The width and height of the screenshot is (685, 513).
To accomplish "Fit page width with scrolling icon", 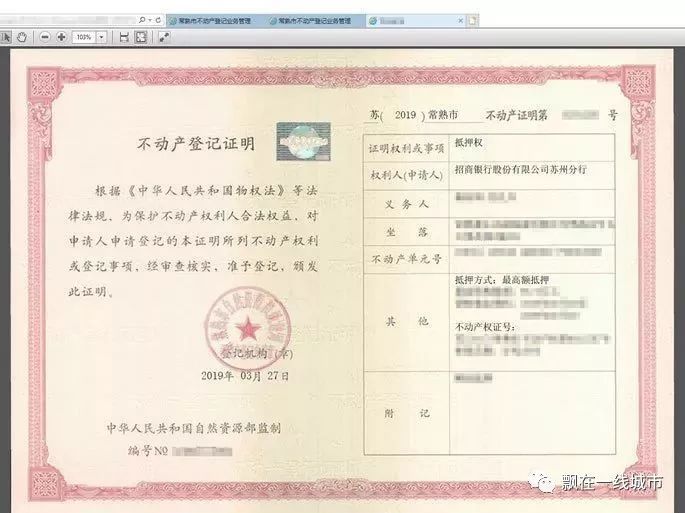I will click(x=124, y=37).
